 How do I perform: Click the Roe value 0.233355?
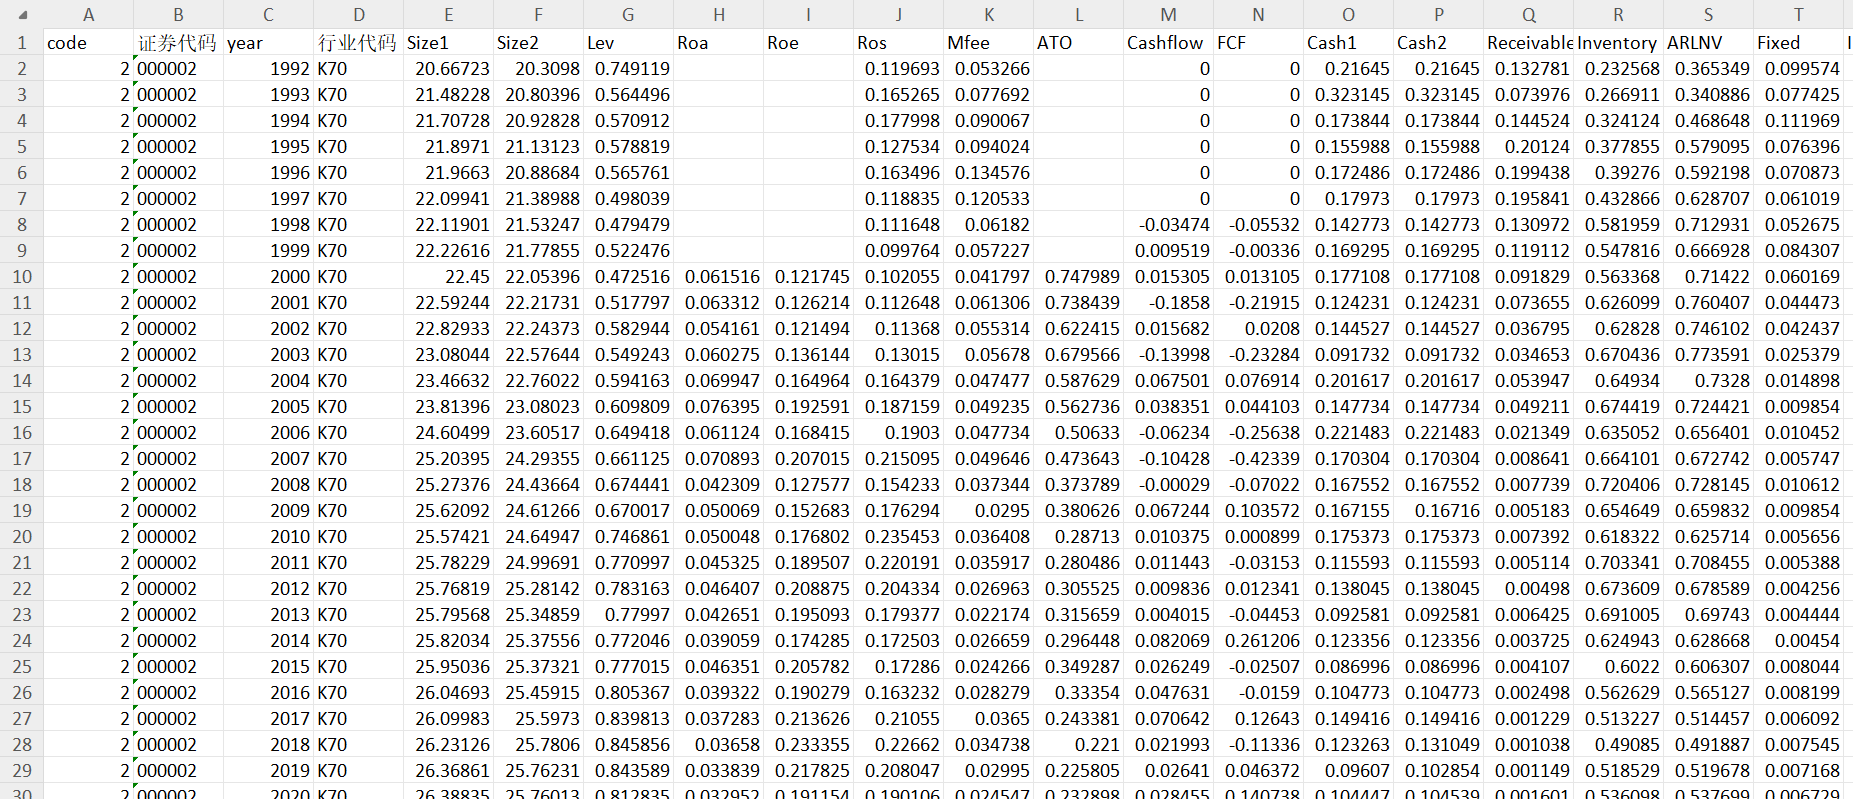click(809, 745)
